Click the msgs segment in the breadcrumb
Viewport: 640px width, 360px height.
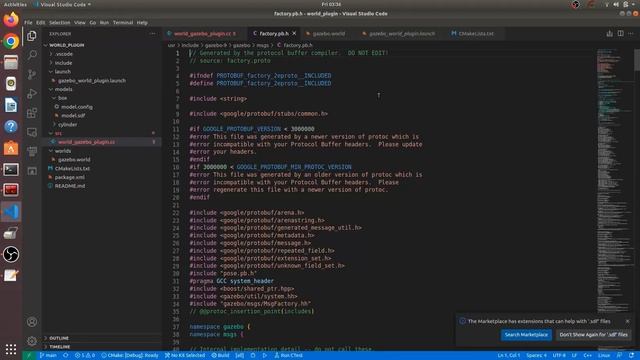(262, 45)
